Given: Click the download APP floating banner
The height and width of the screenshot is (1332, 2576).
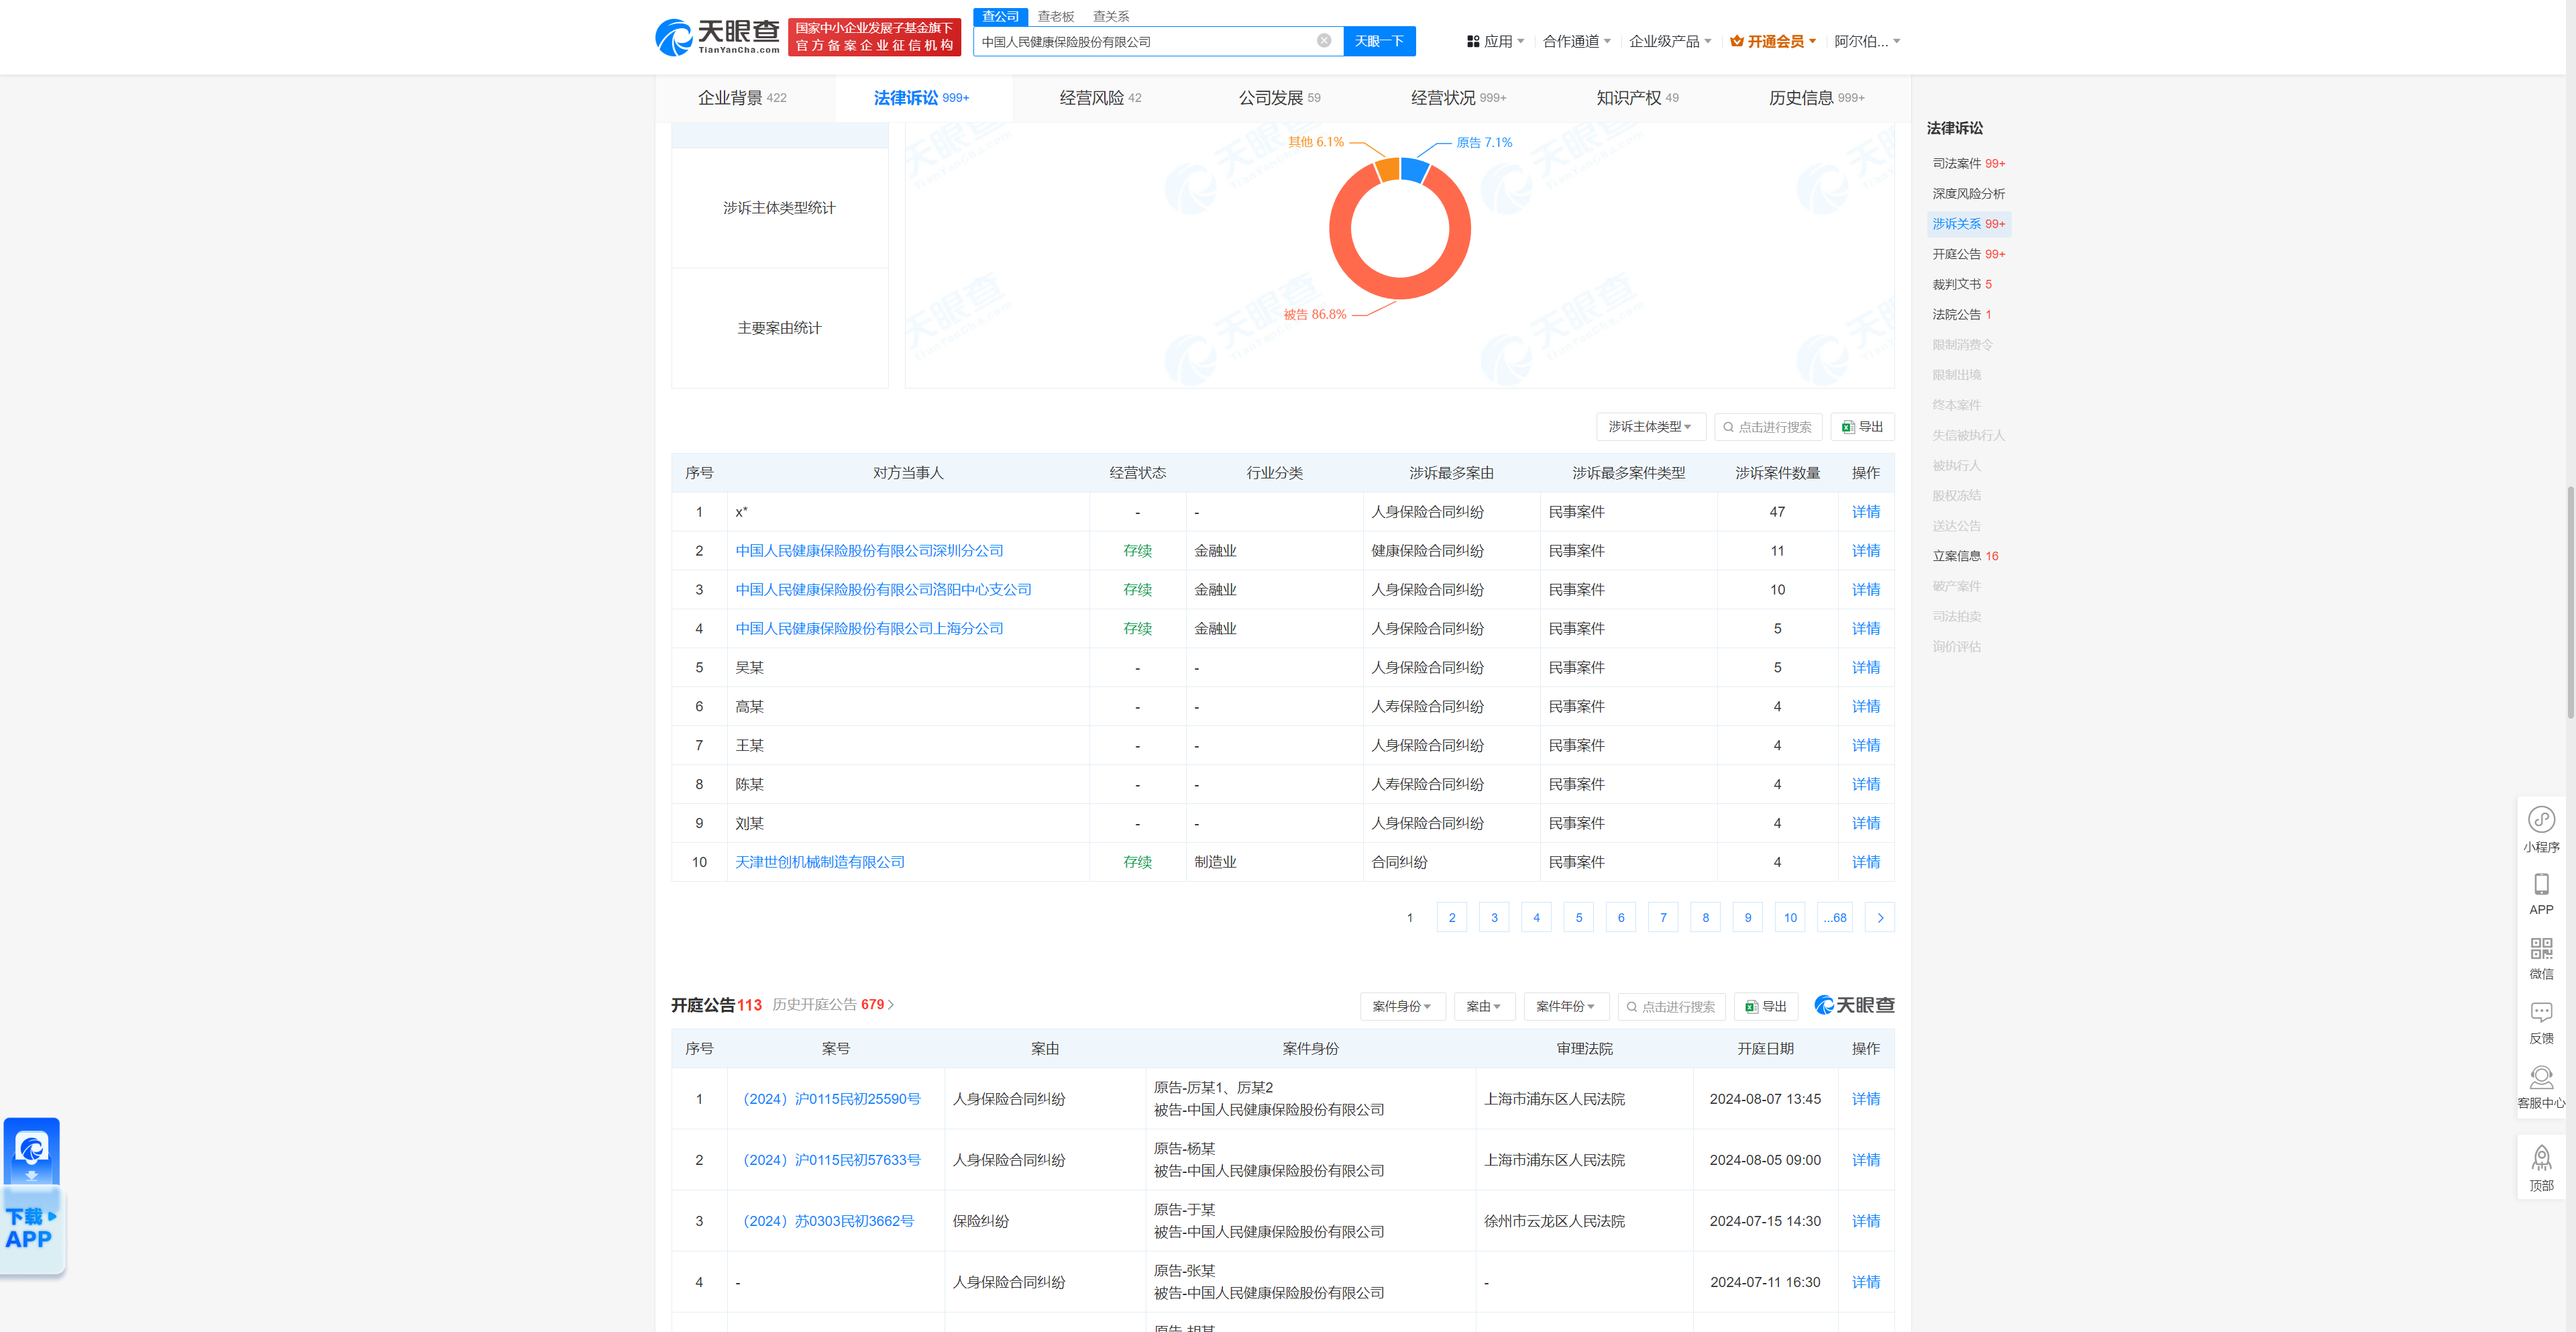Looking at the screenshot, I should coord(31,1226).
